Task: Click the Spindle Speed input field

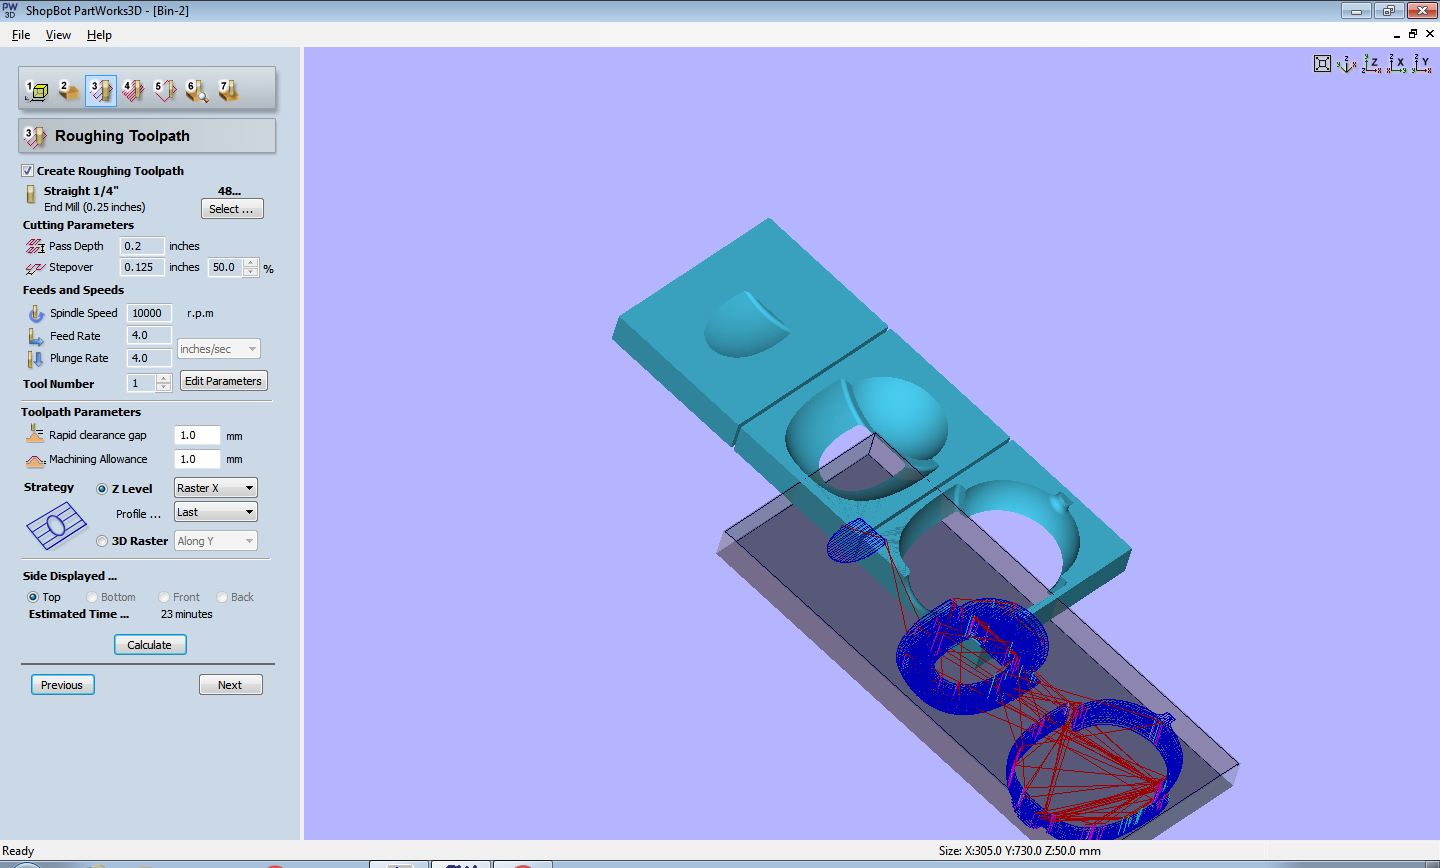Action: point(150,313)
